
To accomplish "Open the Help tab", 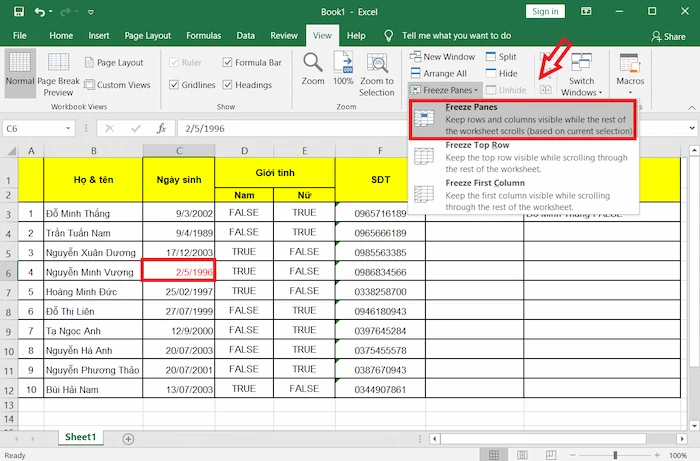I will coord(356,36).
